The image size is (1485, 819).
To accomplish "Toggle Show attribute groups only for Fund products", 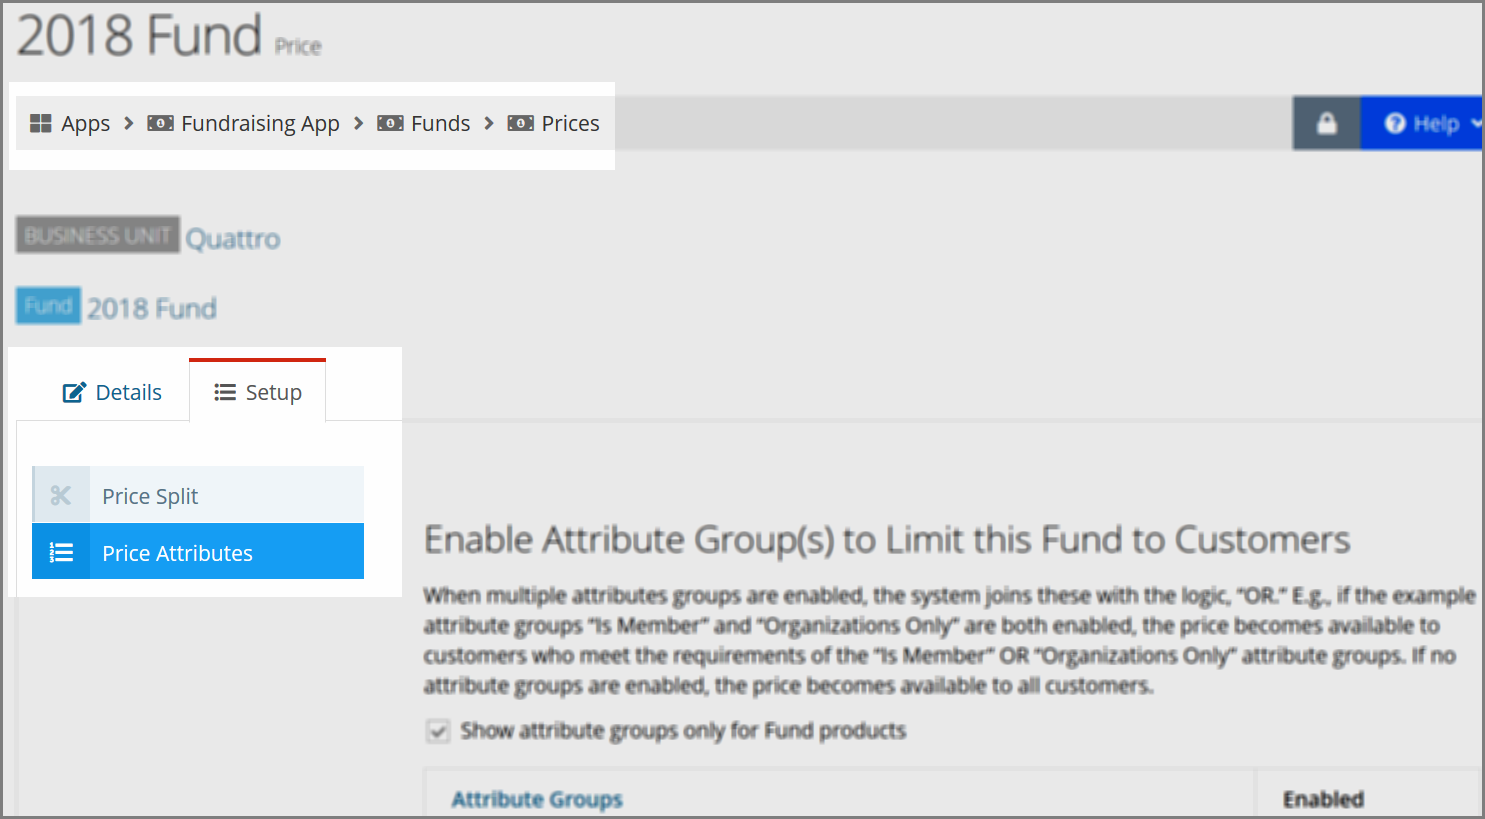I will (437, 731).
